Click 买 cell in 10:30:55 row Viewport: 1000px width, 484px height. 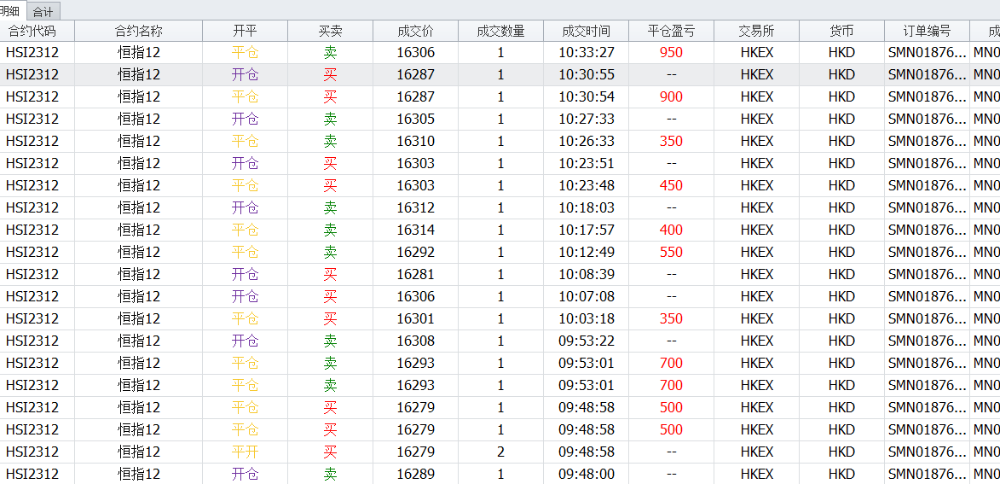pos(330,75)
